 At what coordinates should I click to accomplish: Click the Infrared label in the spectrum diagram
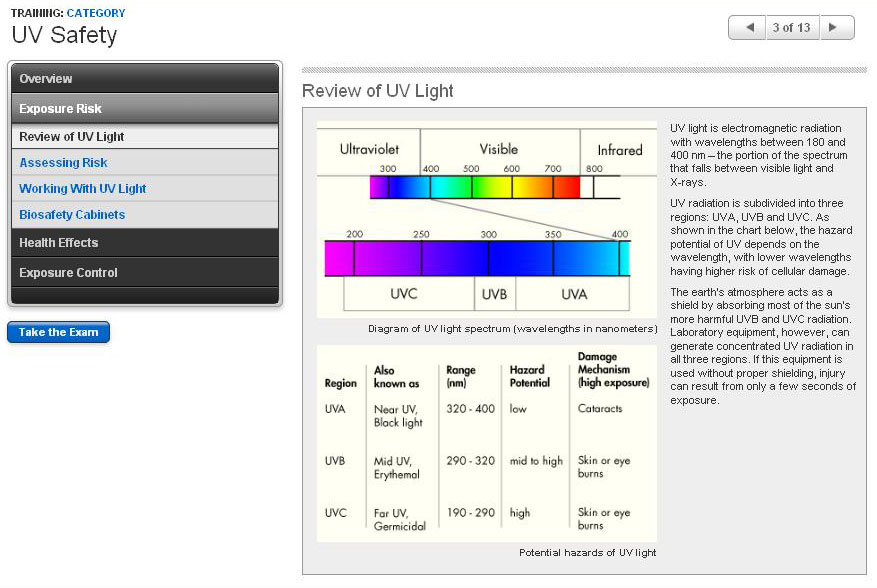point(619,150)
